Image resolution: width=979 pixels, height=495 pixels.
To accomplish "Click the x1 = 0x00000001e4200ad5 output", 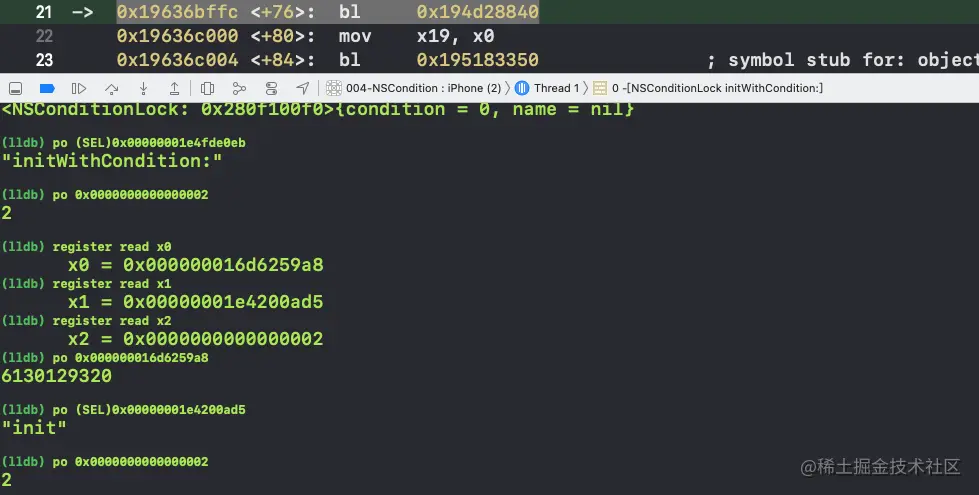I will 195,302.
